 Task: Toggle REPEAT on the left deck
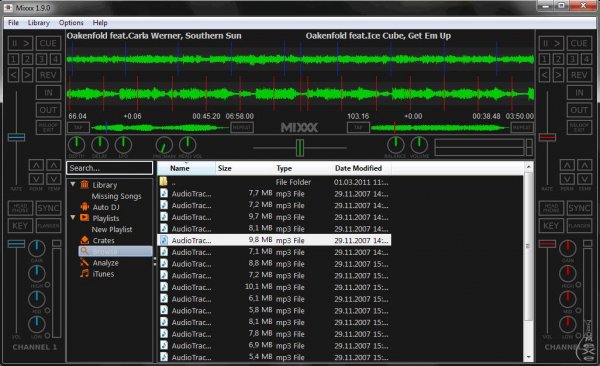(x=242, y=127)
